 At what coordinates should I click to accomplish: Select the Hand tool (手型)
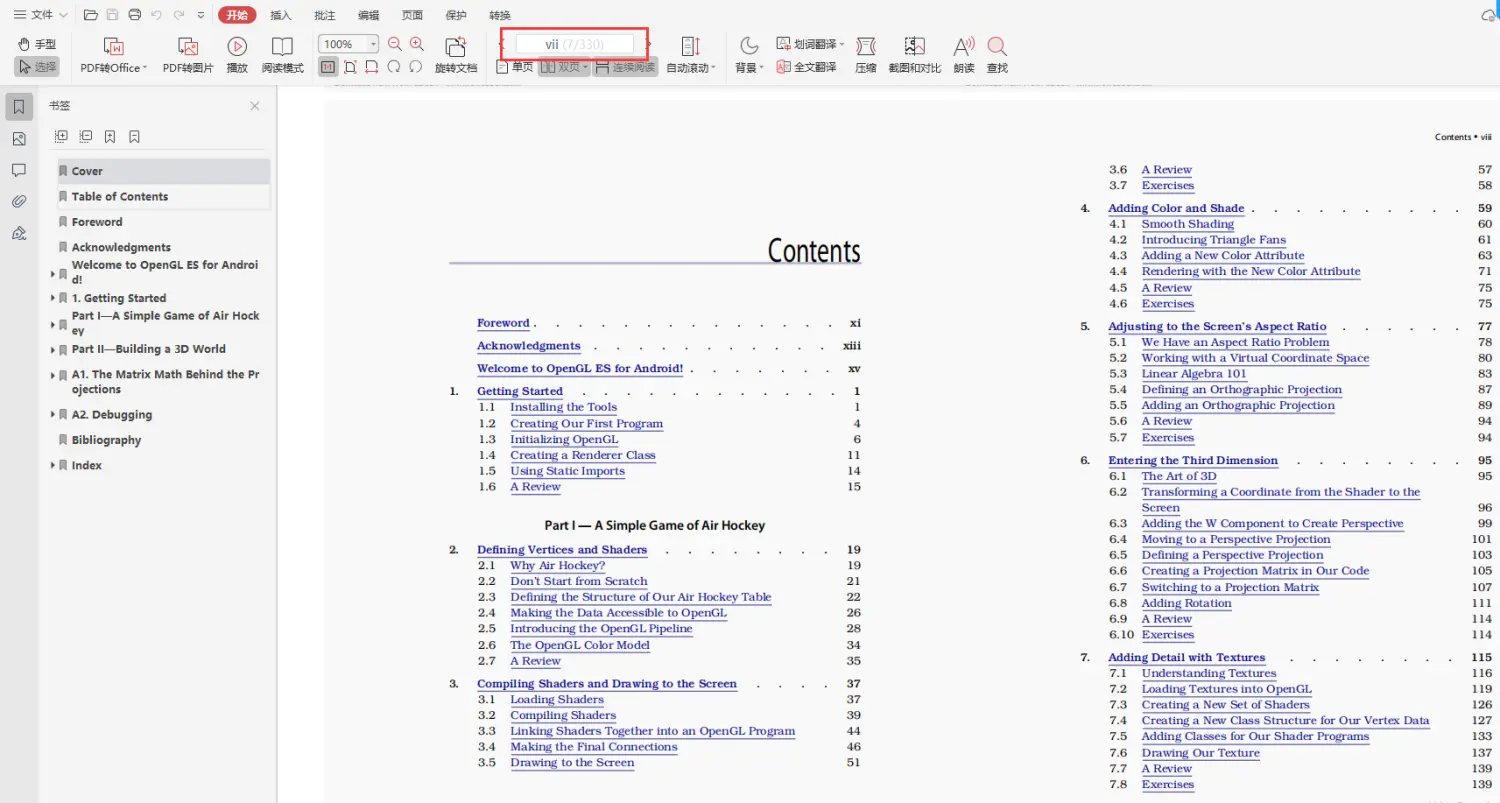(x=38, y=44)
